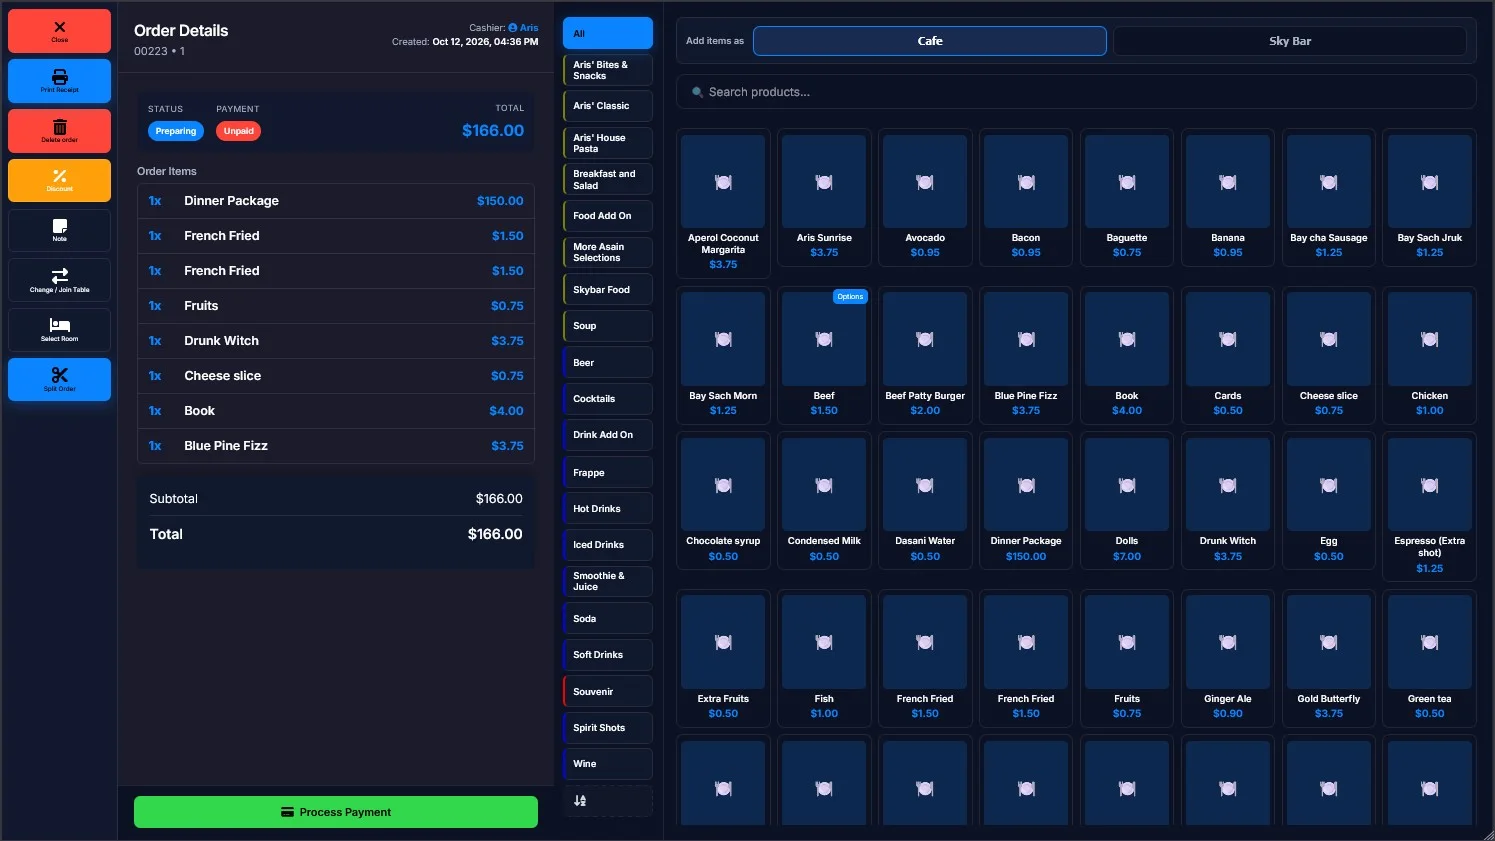Open the Smoothie & Juice category

pos(608,581)
